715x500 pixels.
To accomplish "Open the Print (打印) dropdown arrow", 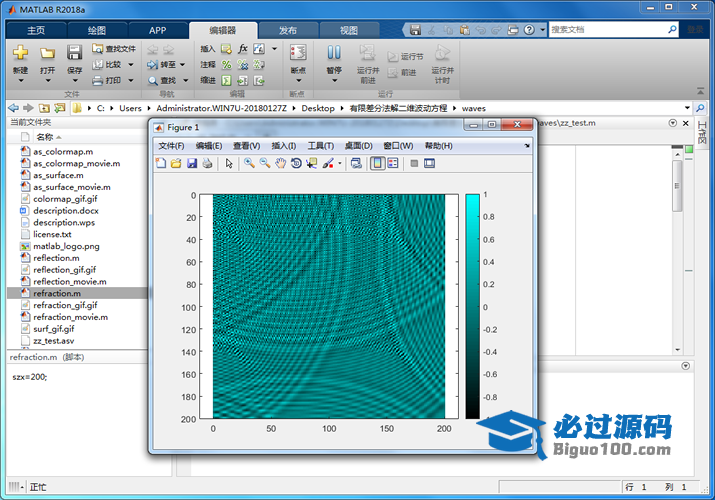I will coord(131,81).
